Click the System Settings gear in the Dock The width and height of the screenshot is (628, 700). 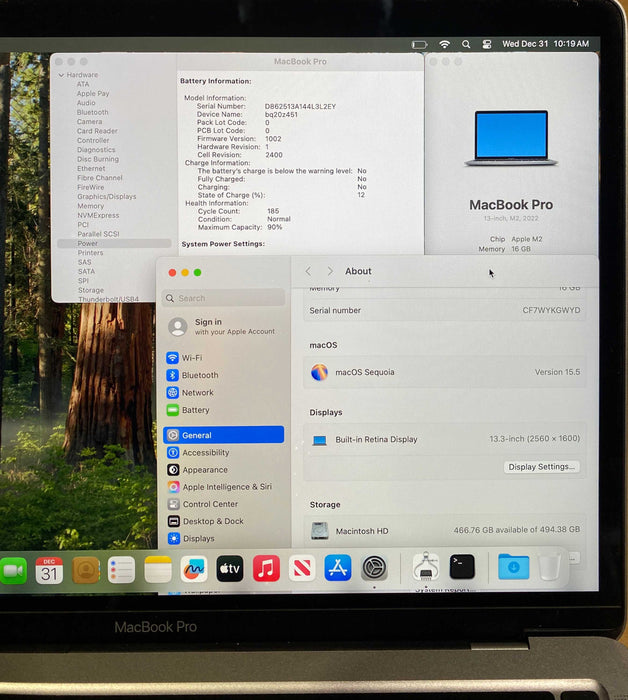pos(374,568)
